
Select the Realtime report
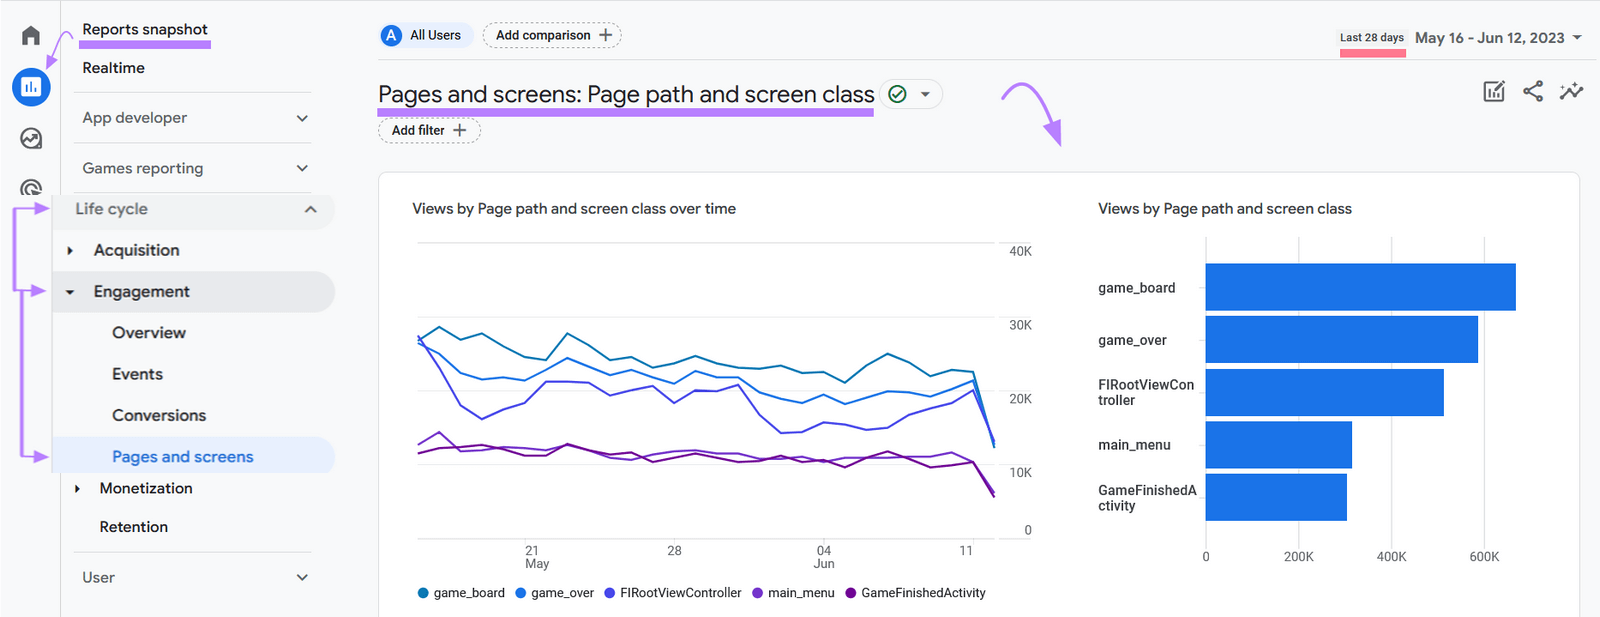pyautogui.click(x=113, y=68)
